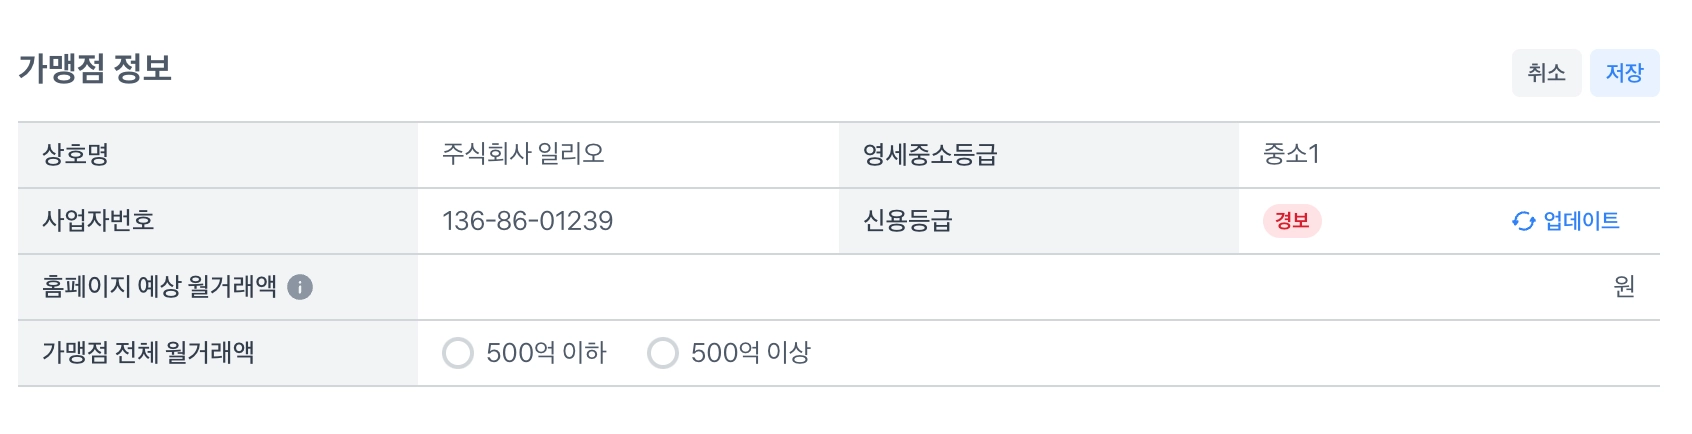Click the 중소1 grade value
The height and width of the screenshot is (434, 1692).
(x=1291, y=155)
